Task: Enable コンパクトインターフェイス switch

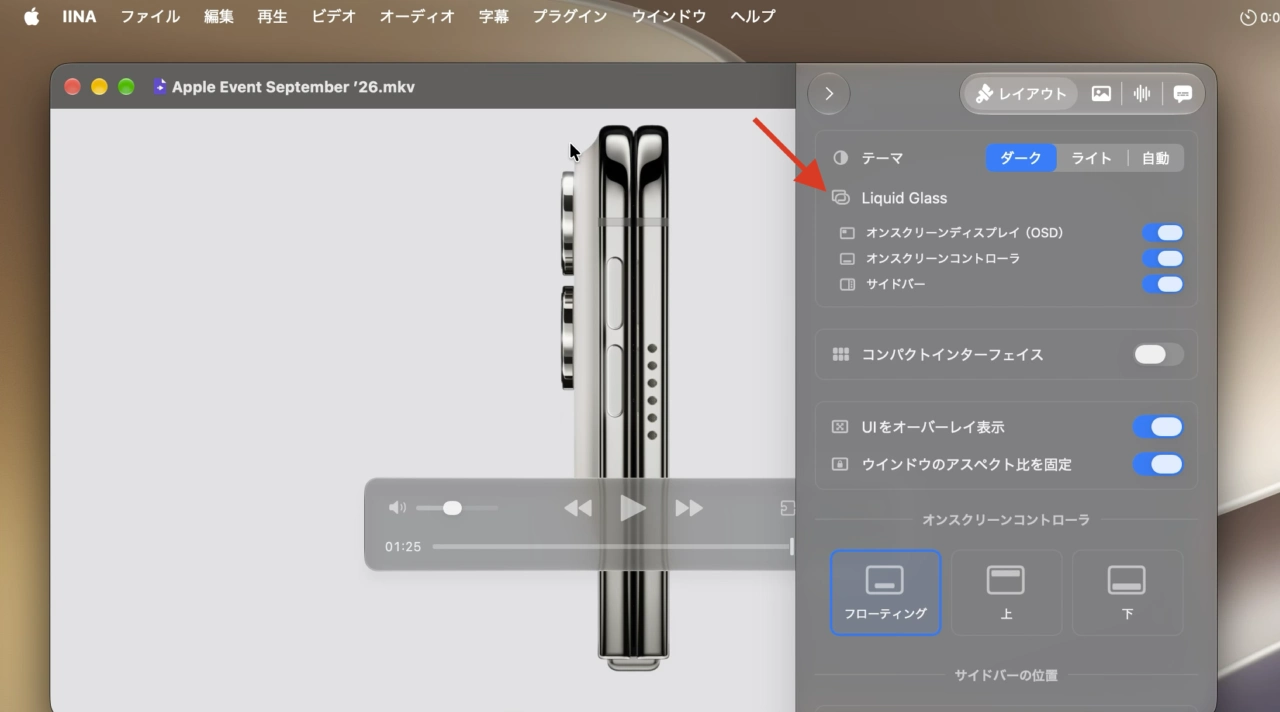Action: pos(1158,355)
